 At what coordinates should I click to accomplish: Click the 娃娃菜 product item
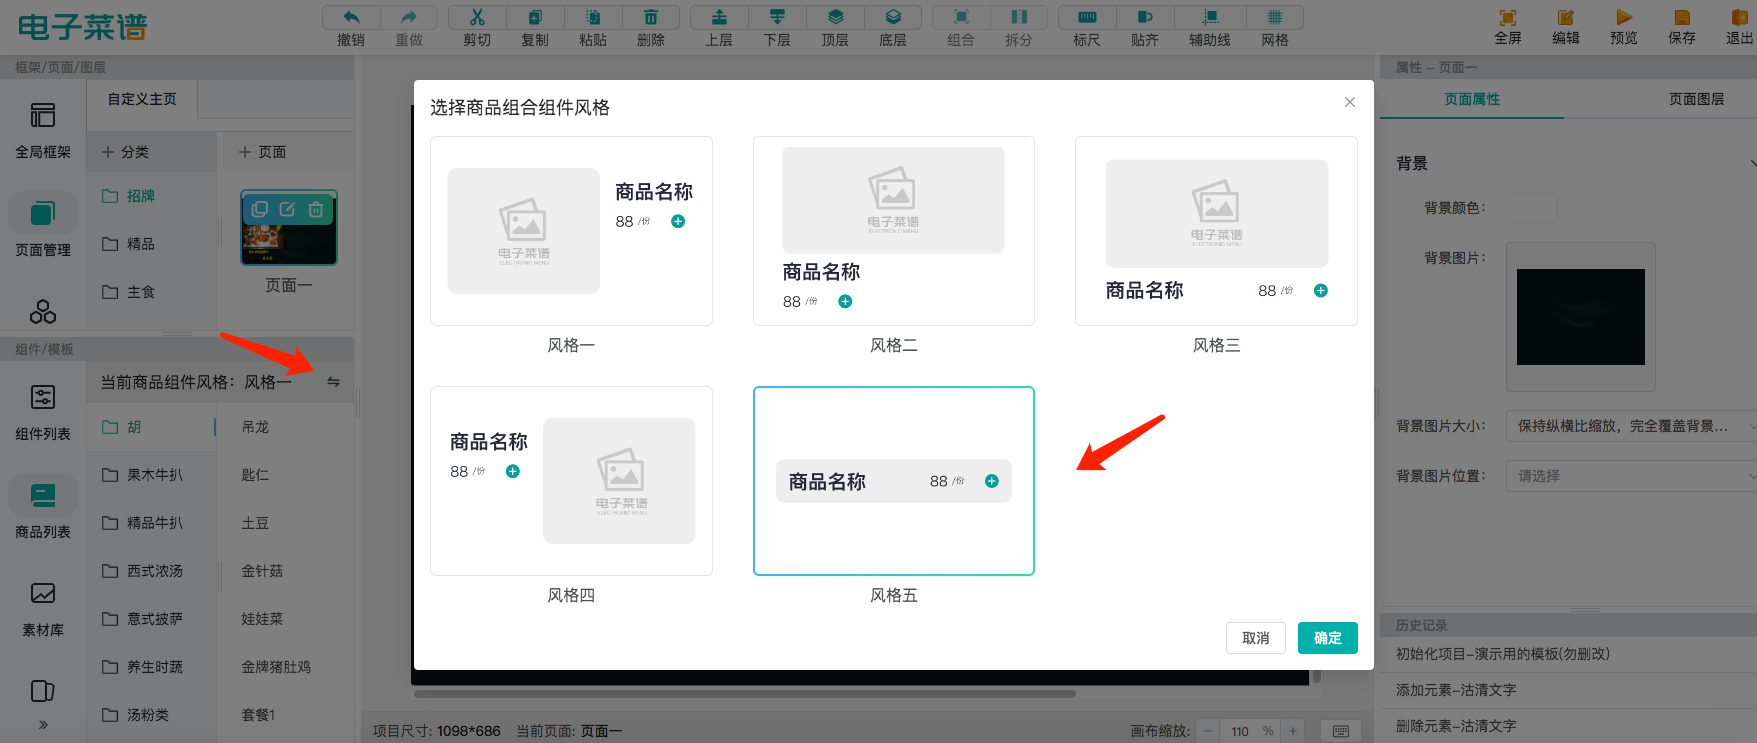[262, 619]
